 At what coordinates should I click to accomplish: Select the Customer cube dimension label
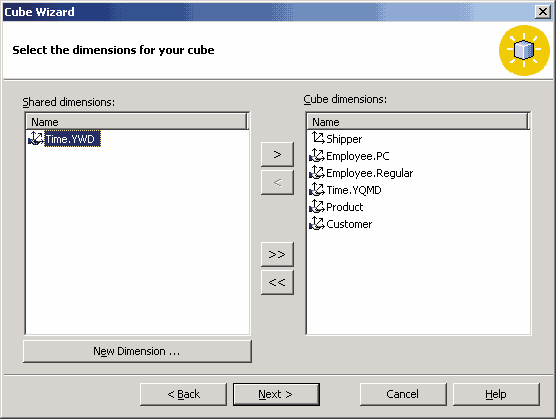(x=349, y=224)
